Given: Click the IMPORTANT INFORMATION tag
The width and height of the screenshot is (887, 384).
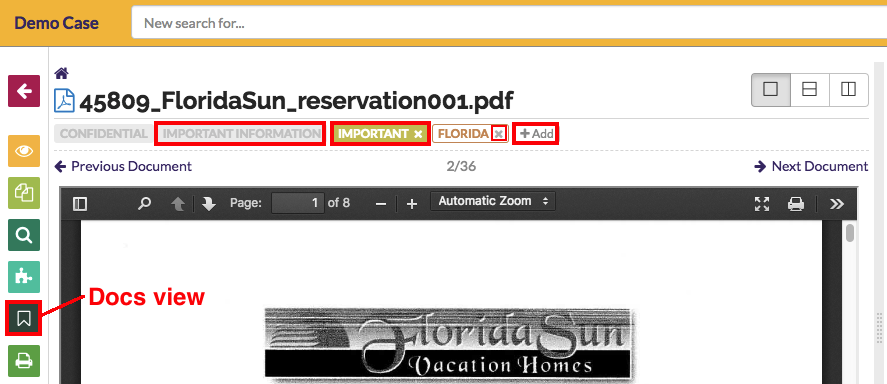Looking at the screenshot, I should coord(242,134).
